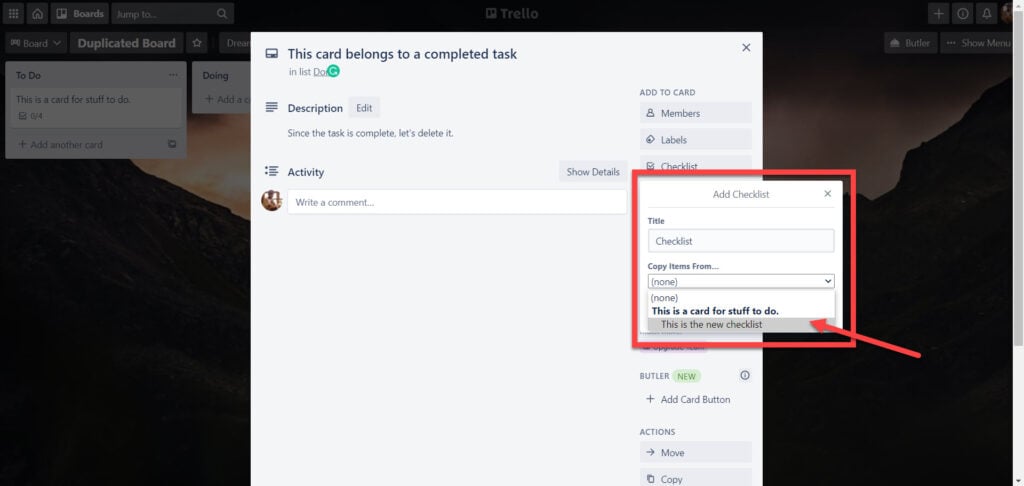Open the Butler button in board header
Viewport: 1024px width, 486px height.
(x=911, y=43)
